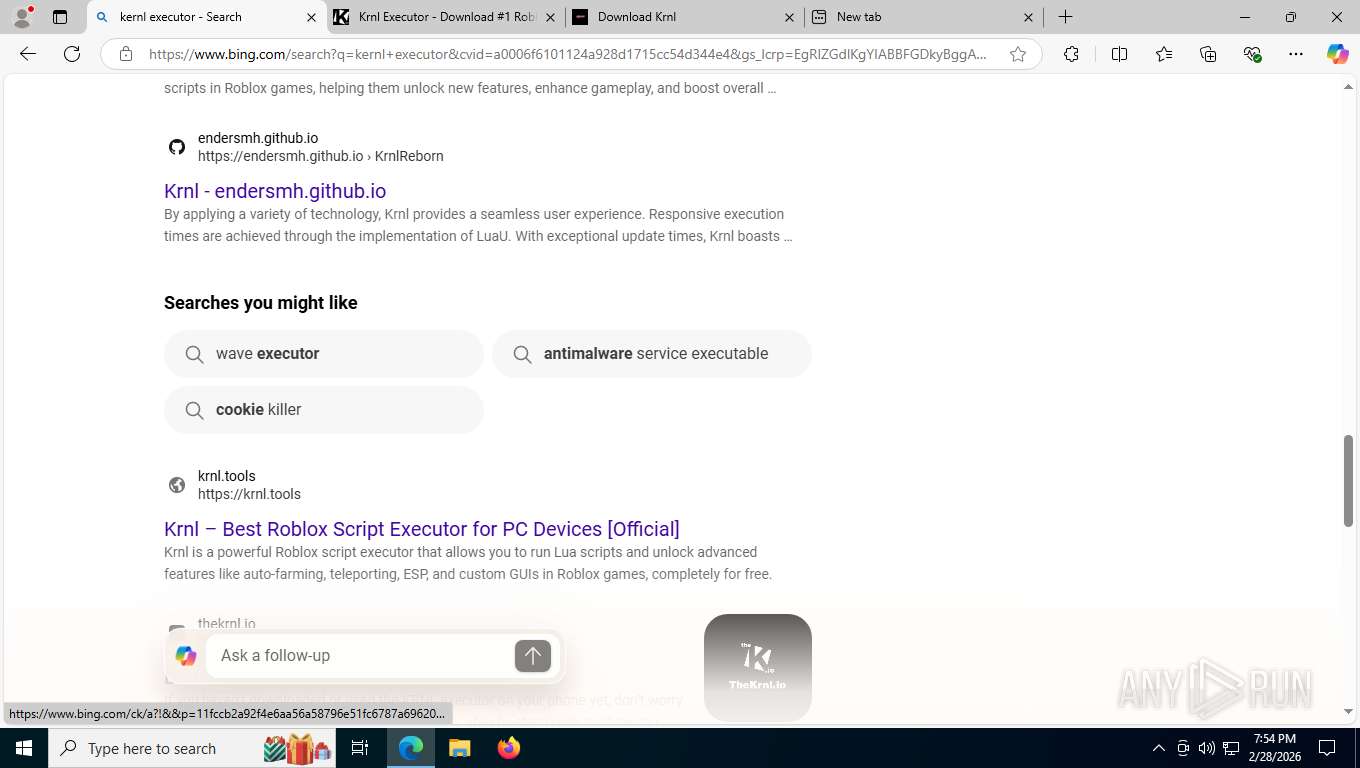1360x768 pixels.
Task: Search suggestion antimalware service executable
Action: click(x=652, y=354)
